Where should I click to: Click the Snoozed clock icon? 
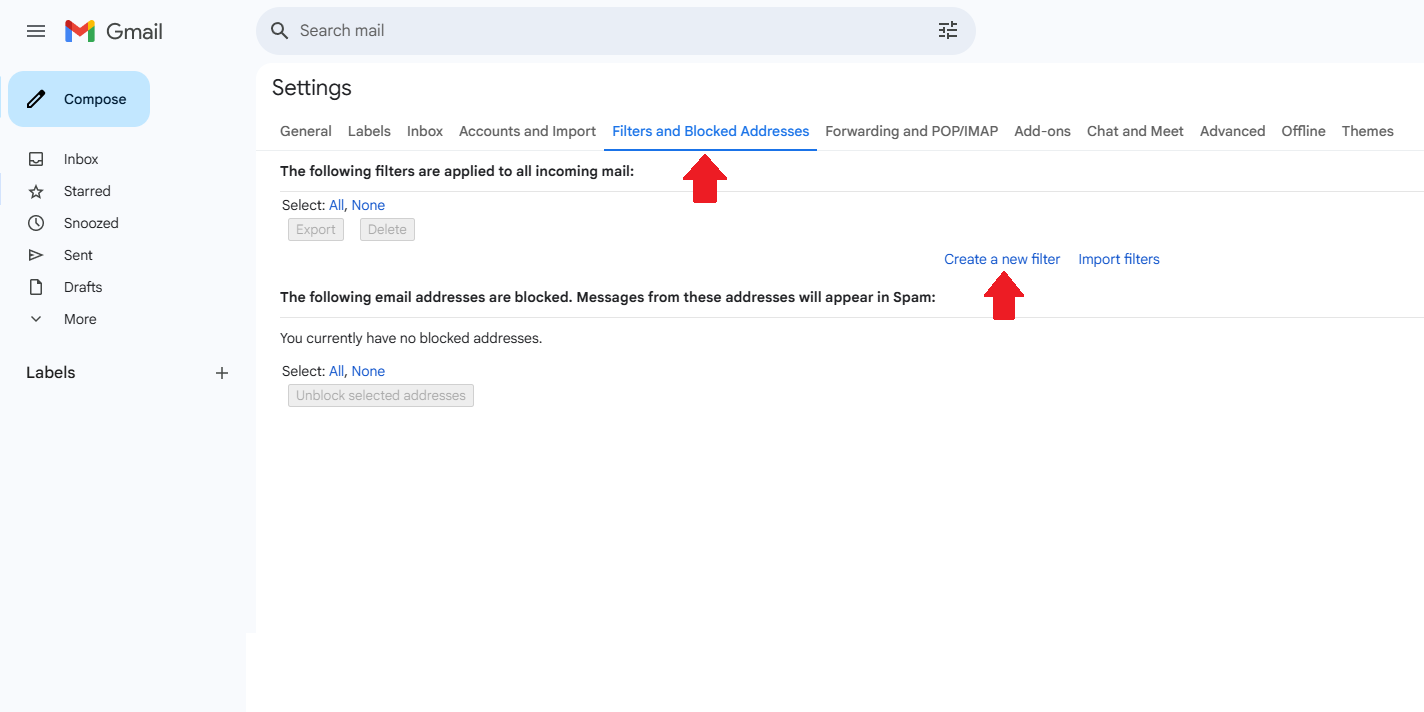(x=36, y=223)
